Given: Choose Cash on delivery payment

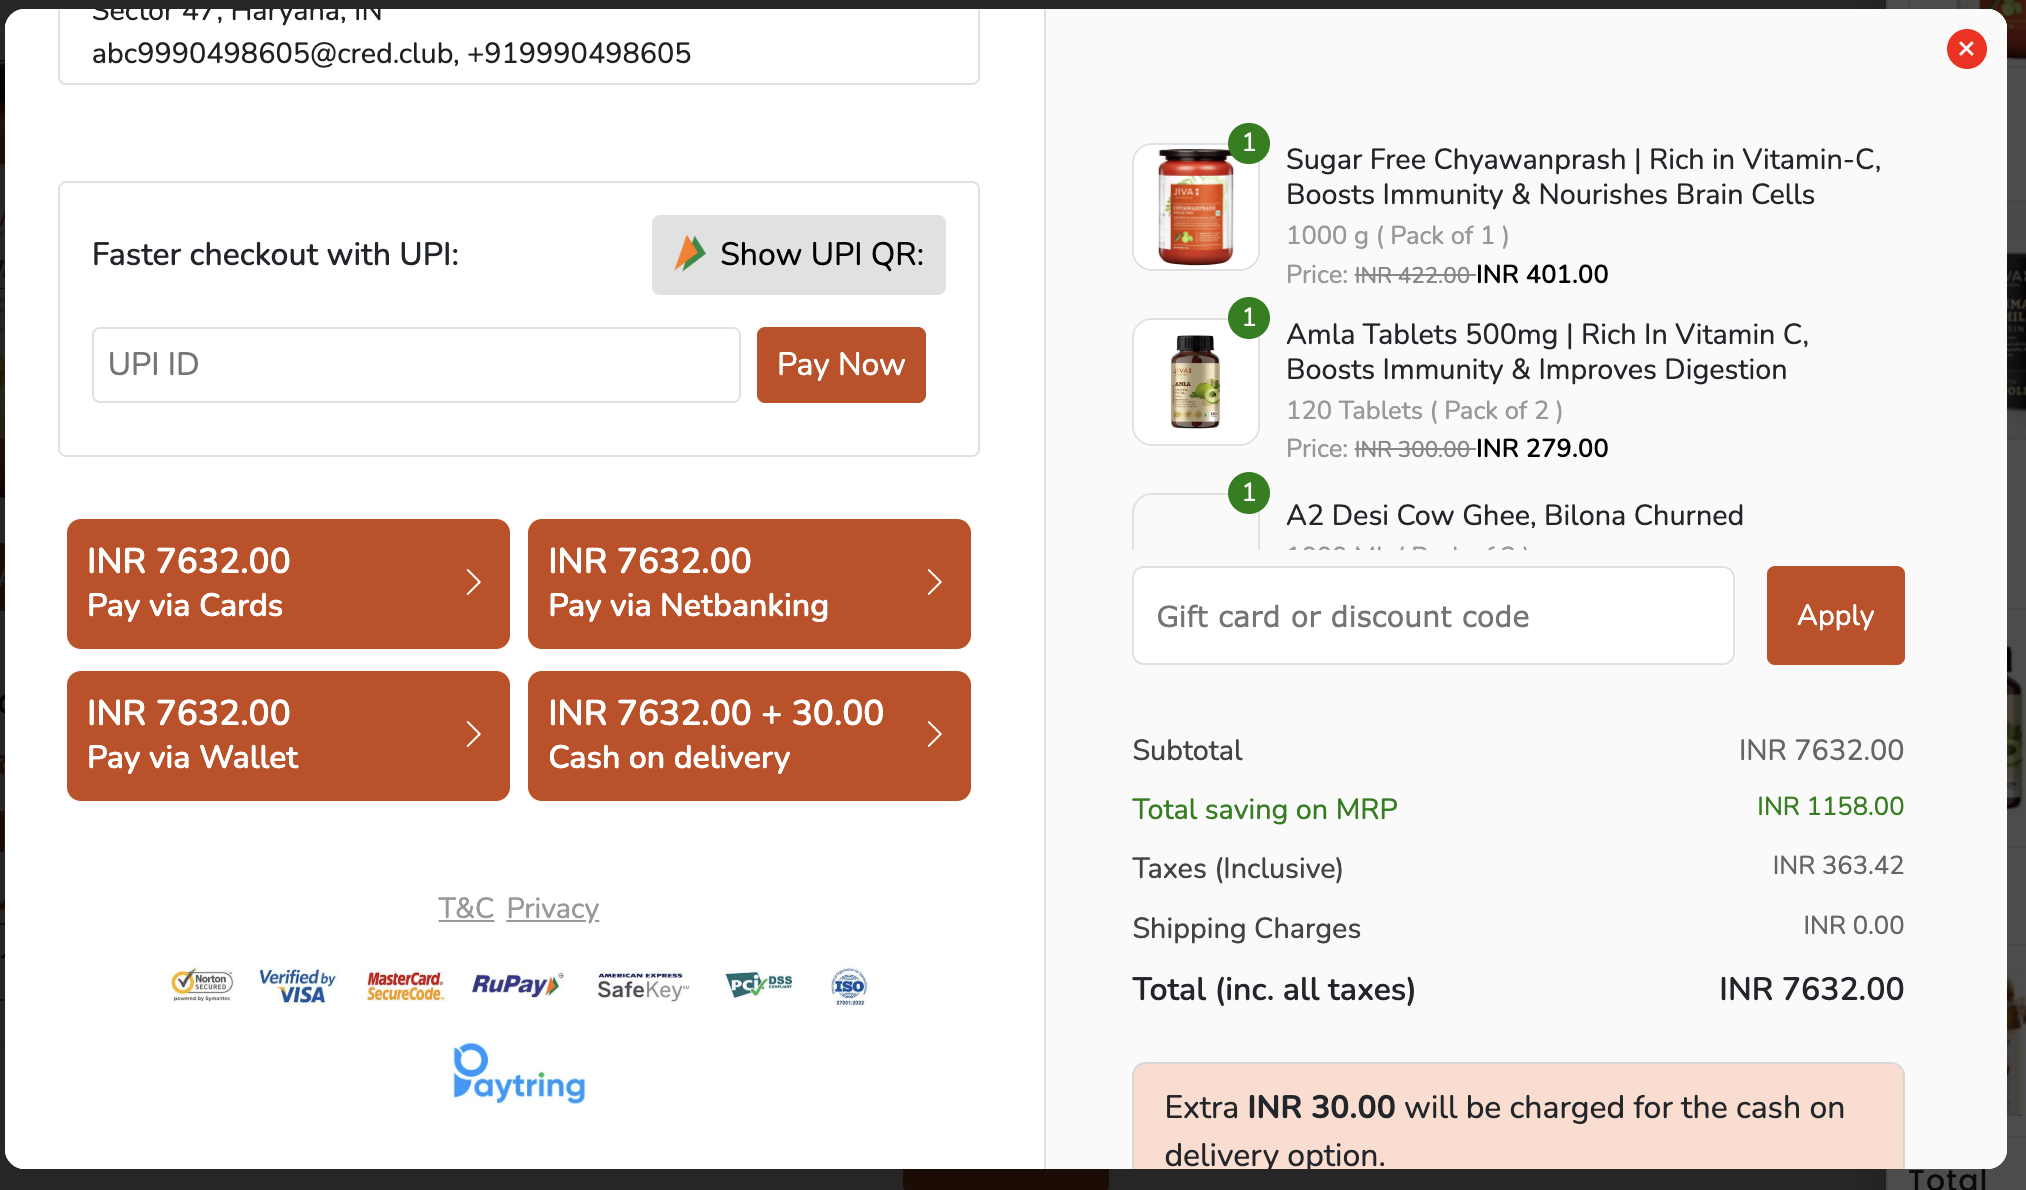Looking at the screenshot, I should [749, 735].
